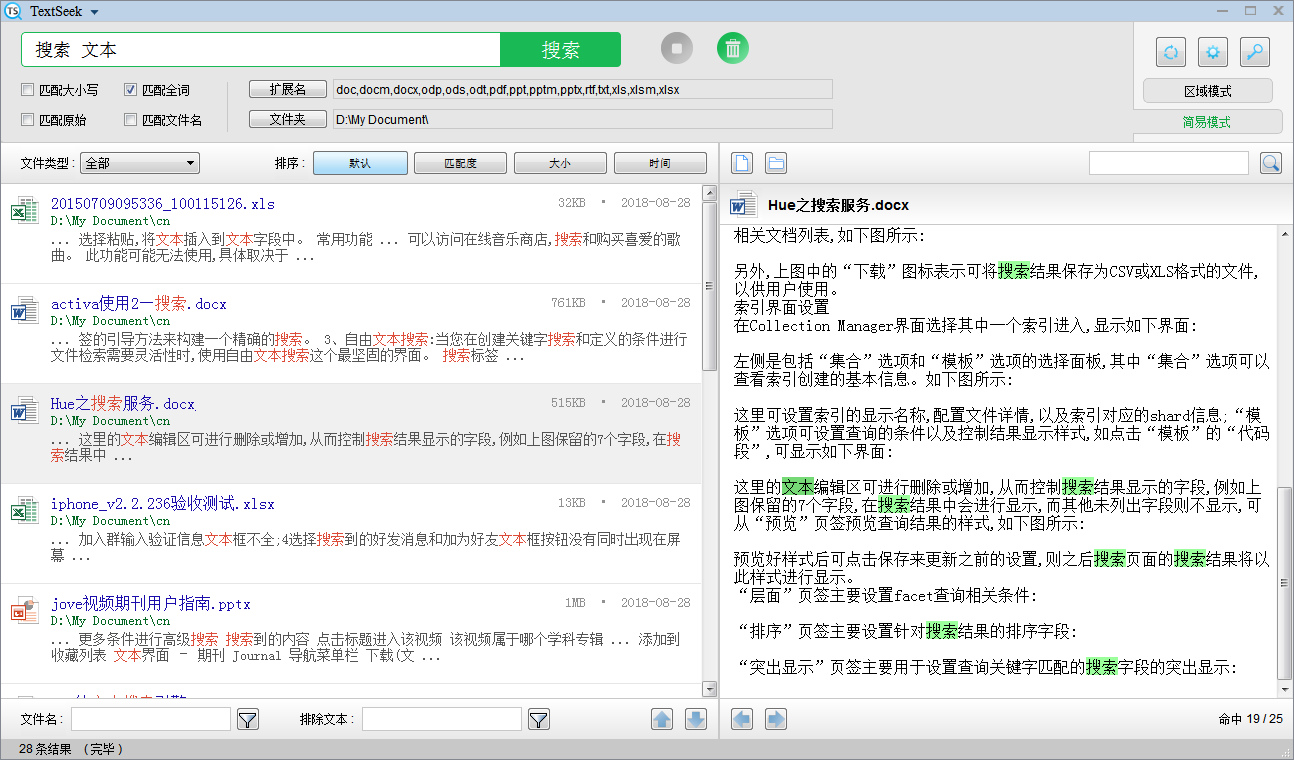Click the blank document icon in preview toolbar
The width and height of the screenshot is (1294, 760).
pos(742,163)
